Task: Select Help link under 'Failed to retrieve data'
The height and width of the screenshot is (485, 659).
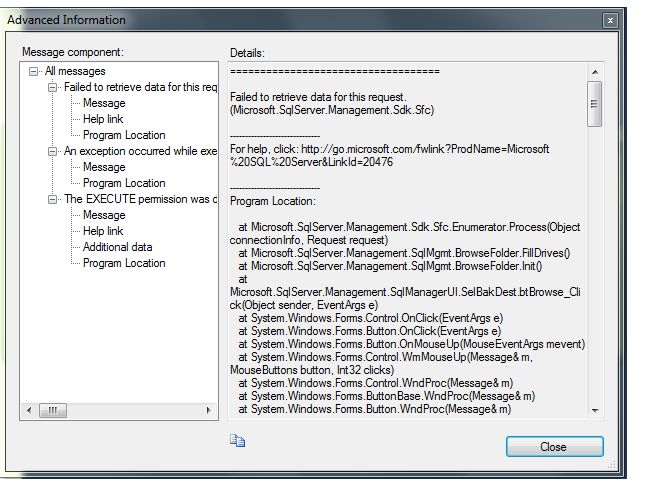Action: coord(103,119)
